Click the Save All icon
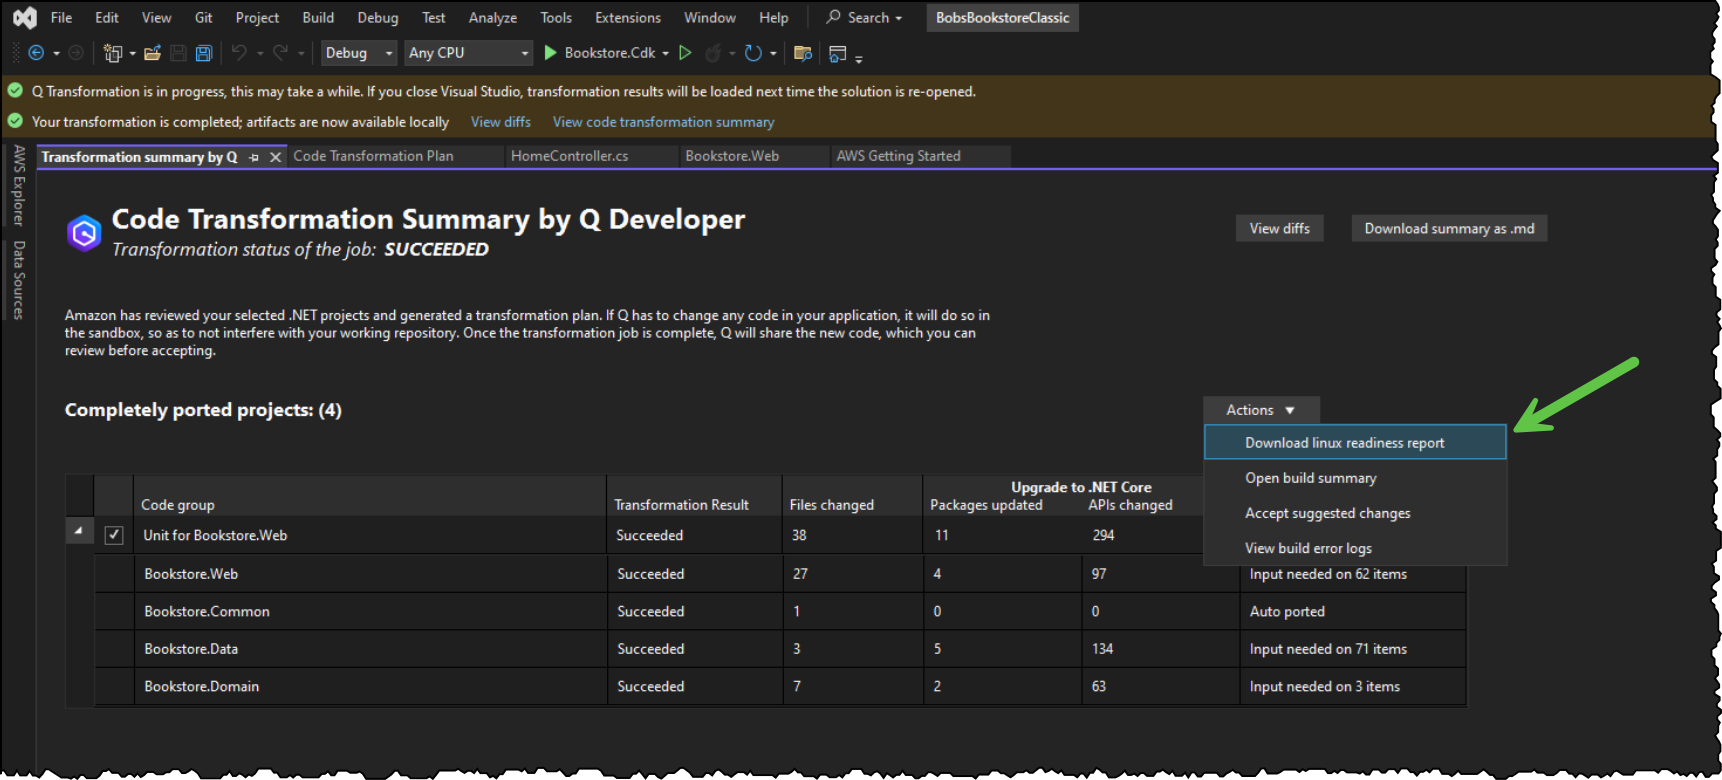Viewport: 1722px width, 780px height. 204,53
